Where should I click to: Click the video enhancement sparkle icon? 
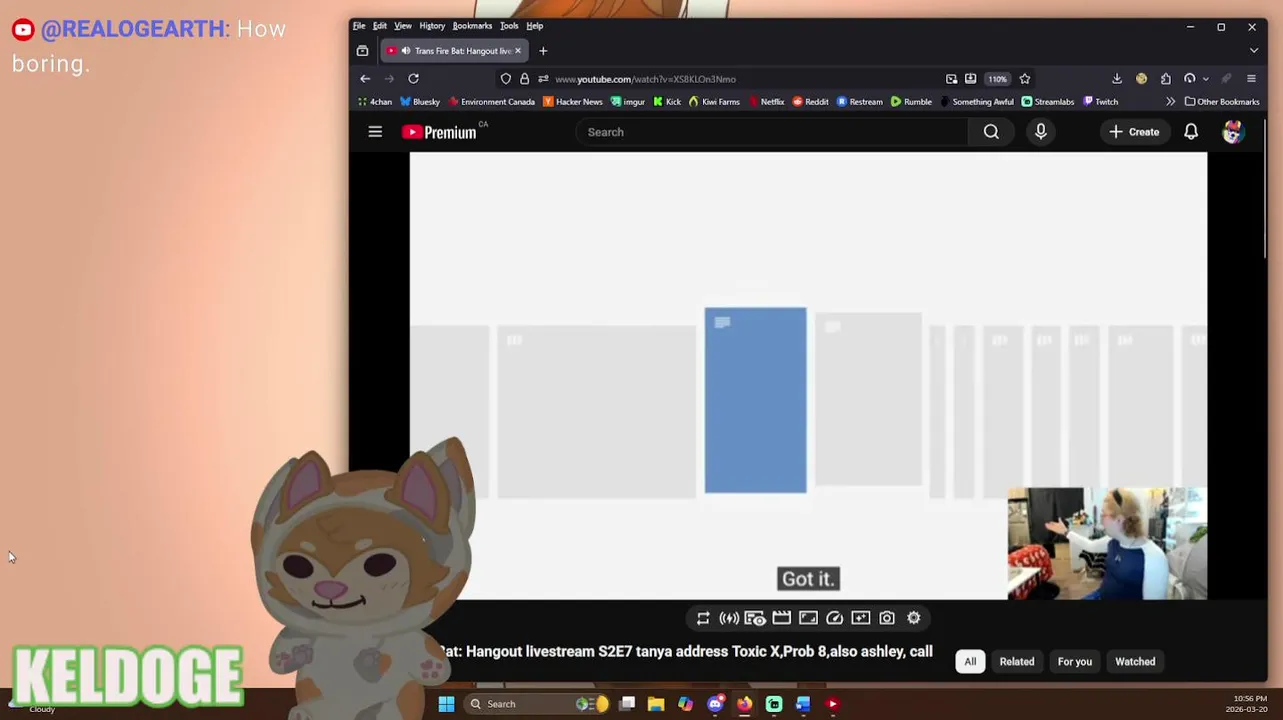[x=861, y=618]
